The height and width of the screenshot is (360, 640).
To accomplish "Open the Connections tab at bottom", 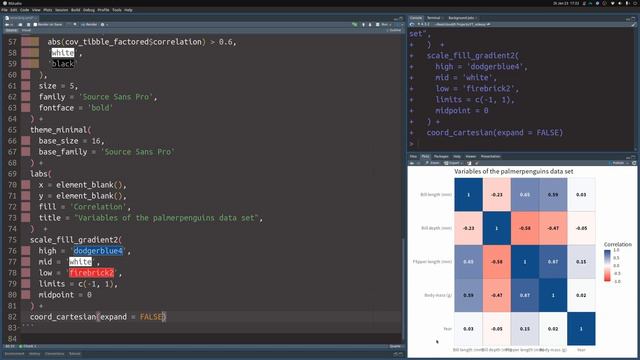I will (54, 354).
